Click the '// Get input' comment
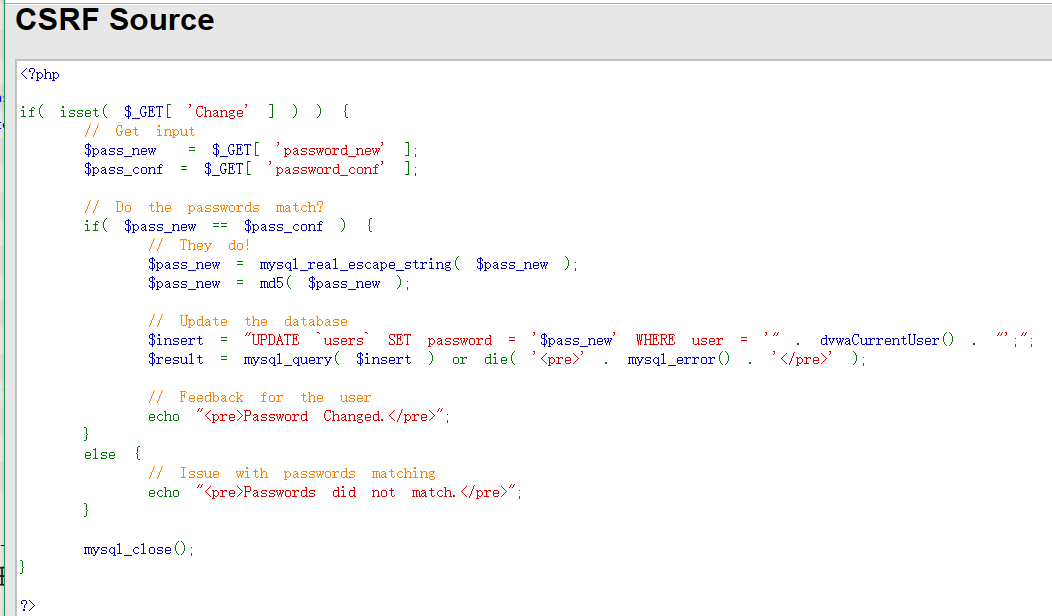Viewport: 1052px width, 616px height. 140,131
